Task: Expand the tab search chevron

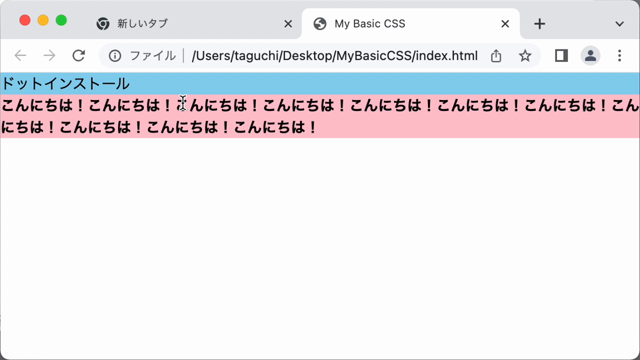Action: 619,24
